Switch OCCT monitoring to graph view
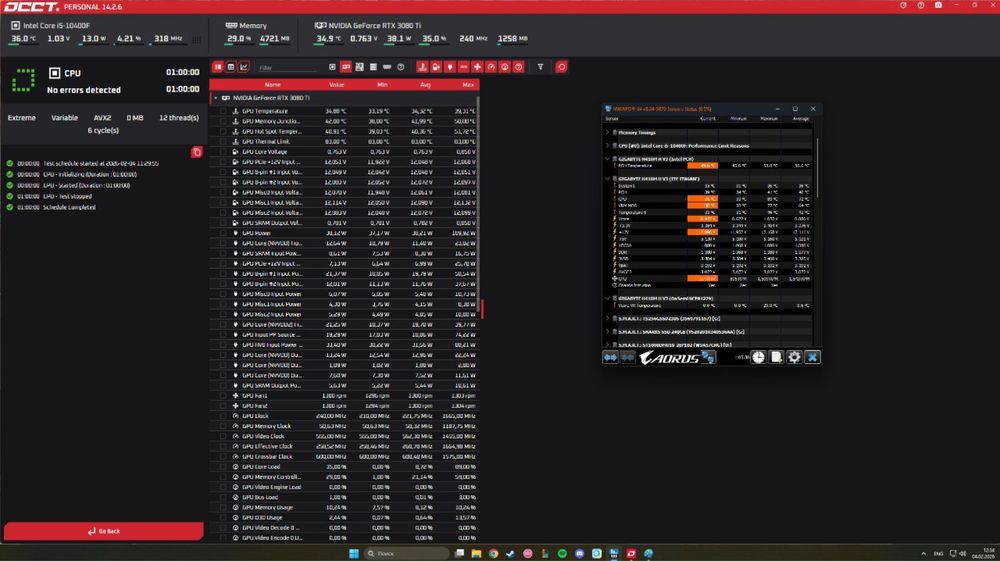Screen dimensions: 1000x561 click(x=244, y=67)
